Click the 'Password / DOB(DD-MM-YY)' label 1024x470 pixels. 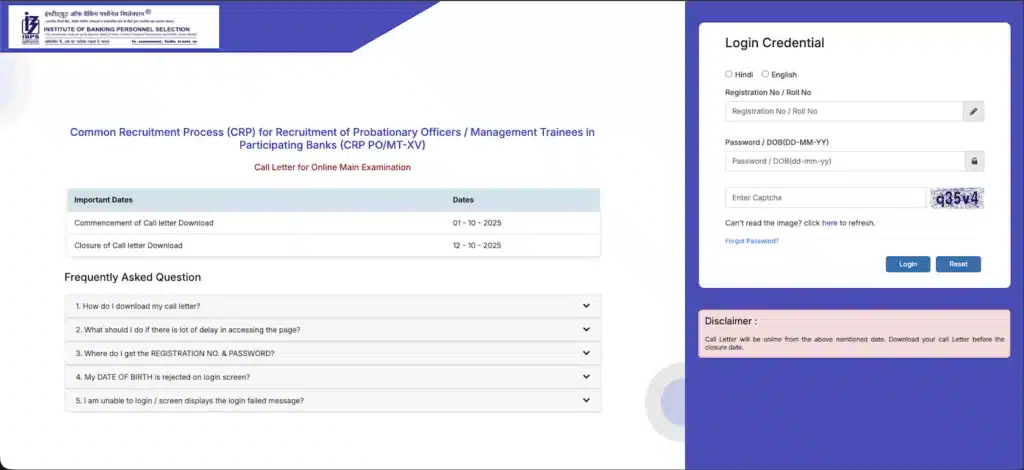pos(776,142)
